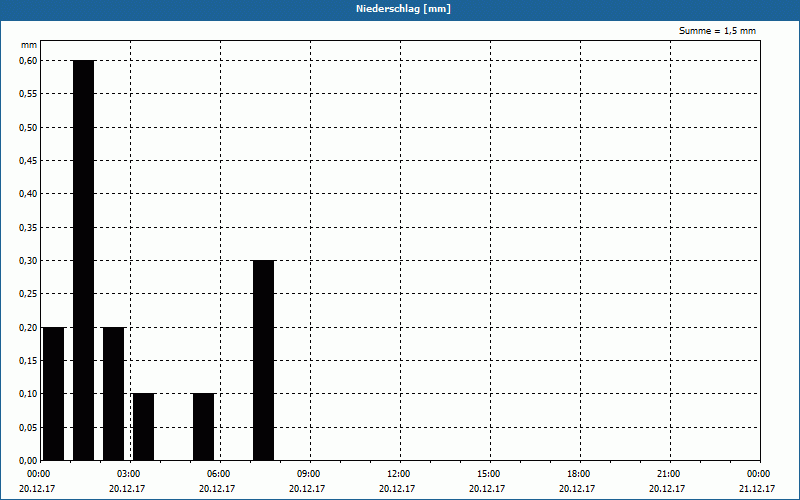The image size is (800, 500).
Task: Click the tallest bar reaching 0,60 mm
Action: [x=84, y=260]
